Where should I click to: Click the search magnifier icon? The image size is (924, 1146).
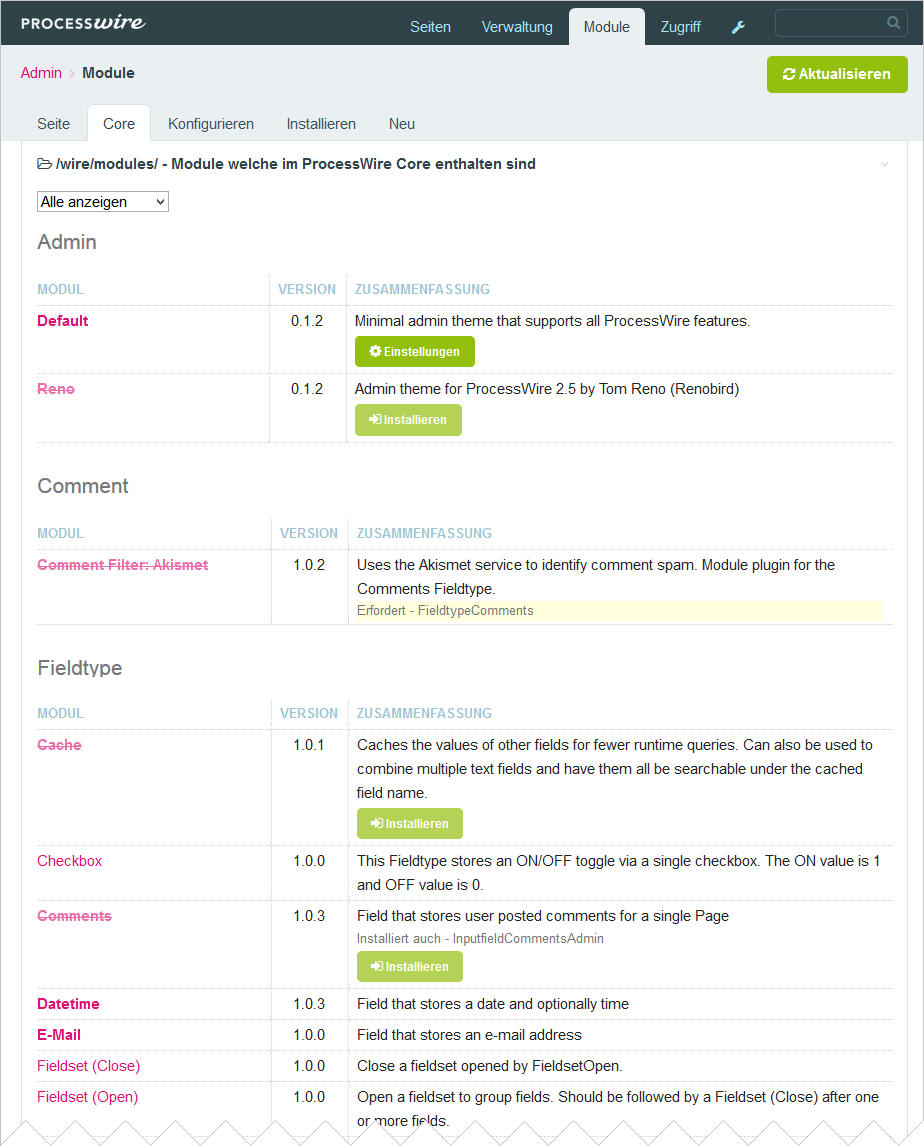point(893,23)
